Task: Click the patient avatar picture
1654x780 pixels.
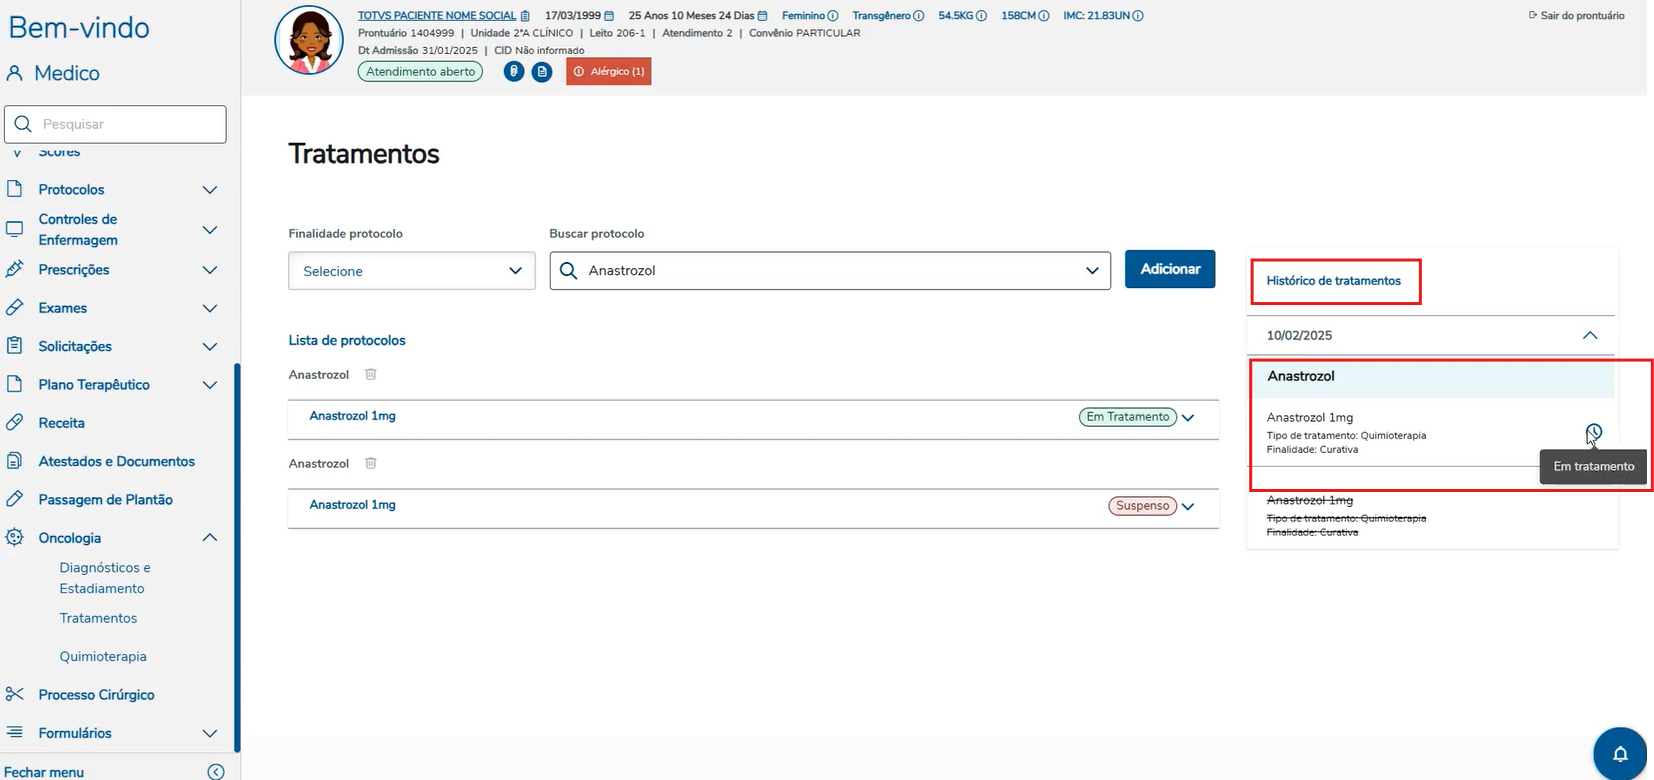Action: click(309, 41)
